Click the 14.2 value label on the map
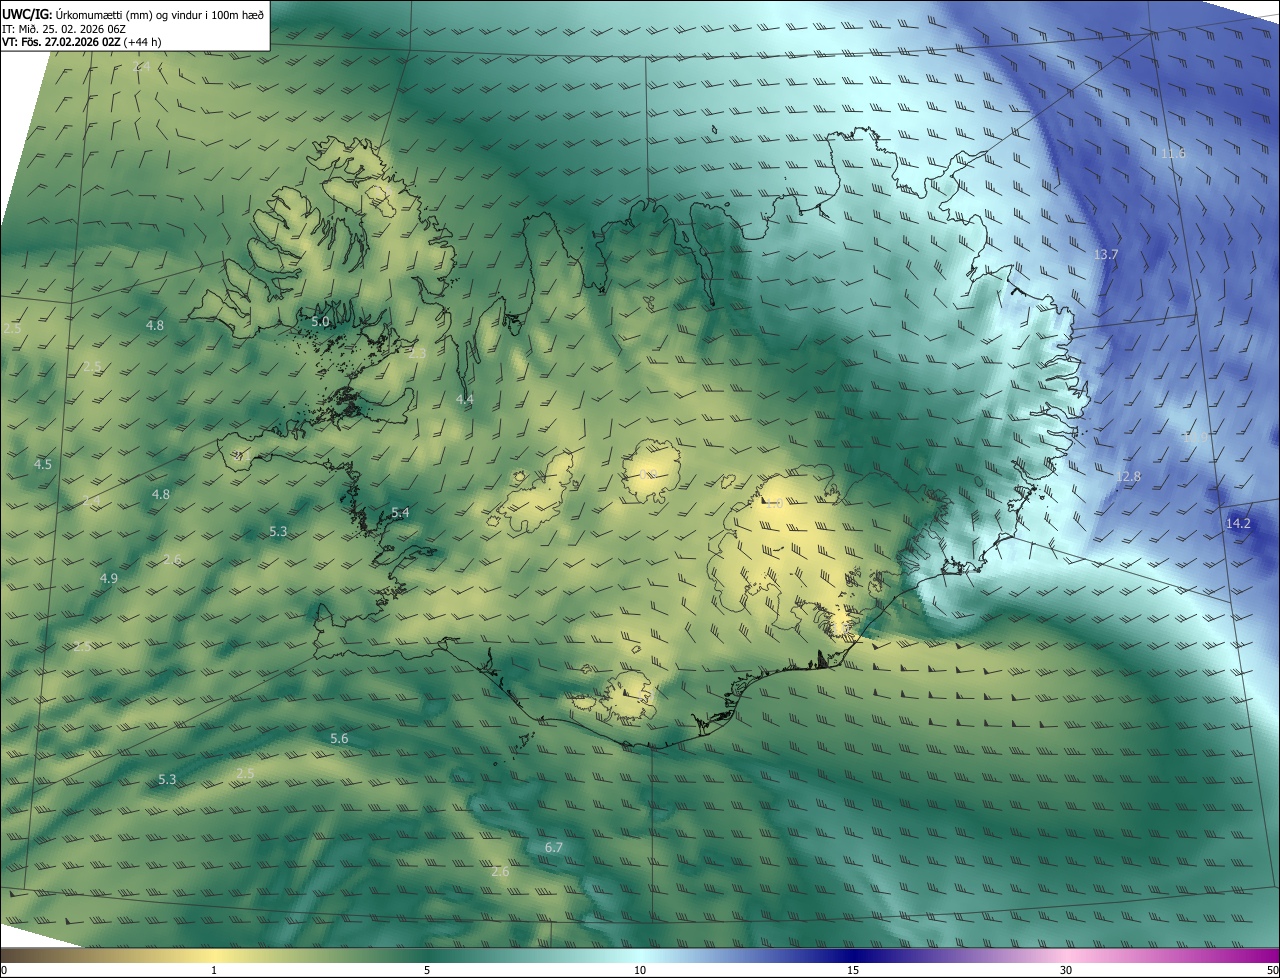The height and width of the screenshot is (978, 1280). [x=1238, y=524]
